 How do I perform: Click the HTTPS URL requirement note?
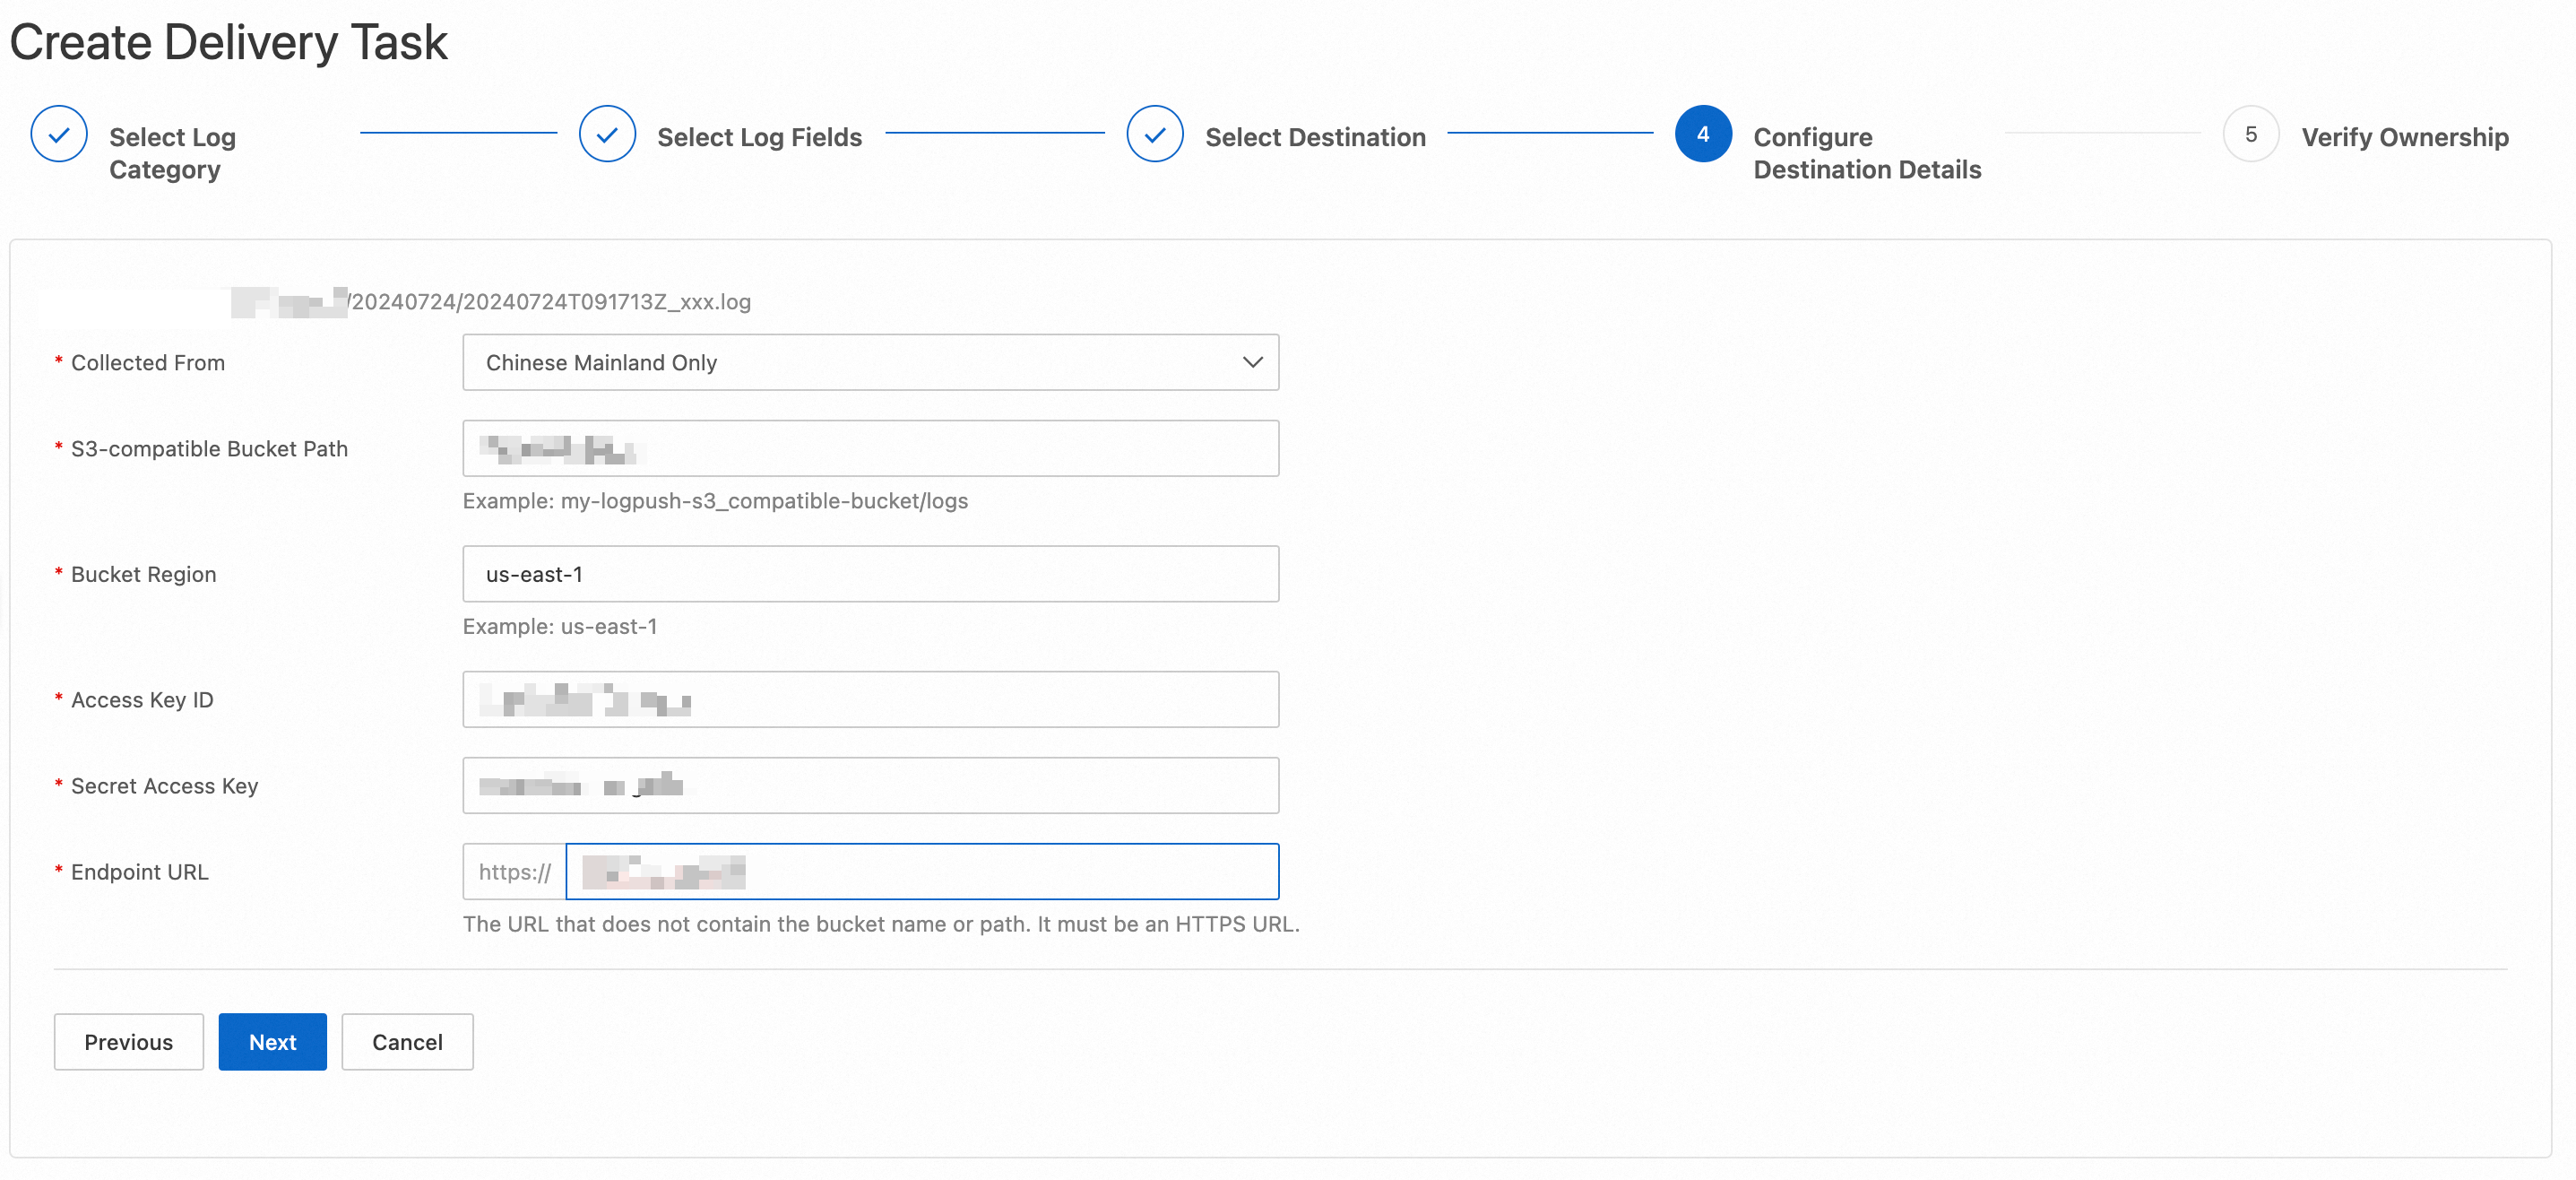pos(881,925)
